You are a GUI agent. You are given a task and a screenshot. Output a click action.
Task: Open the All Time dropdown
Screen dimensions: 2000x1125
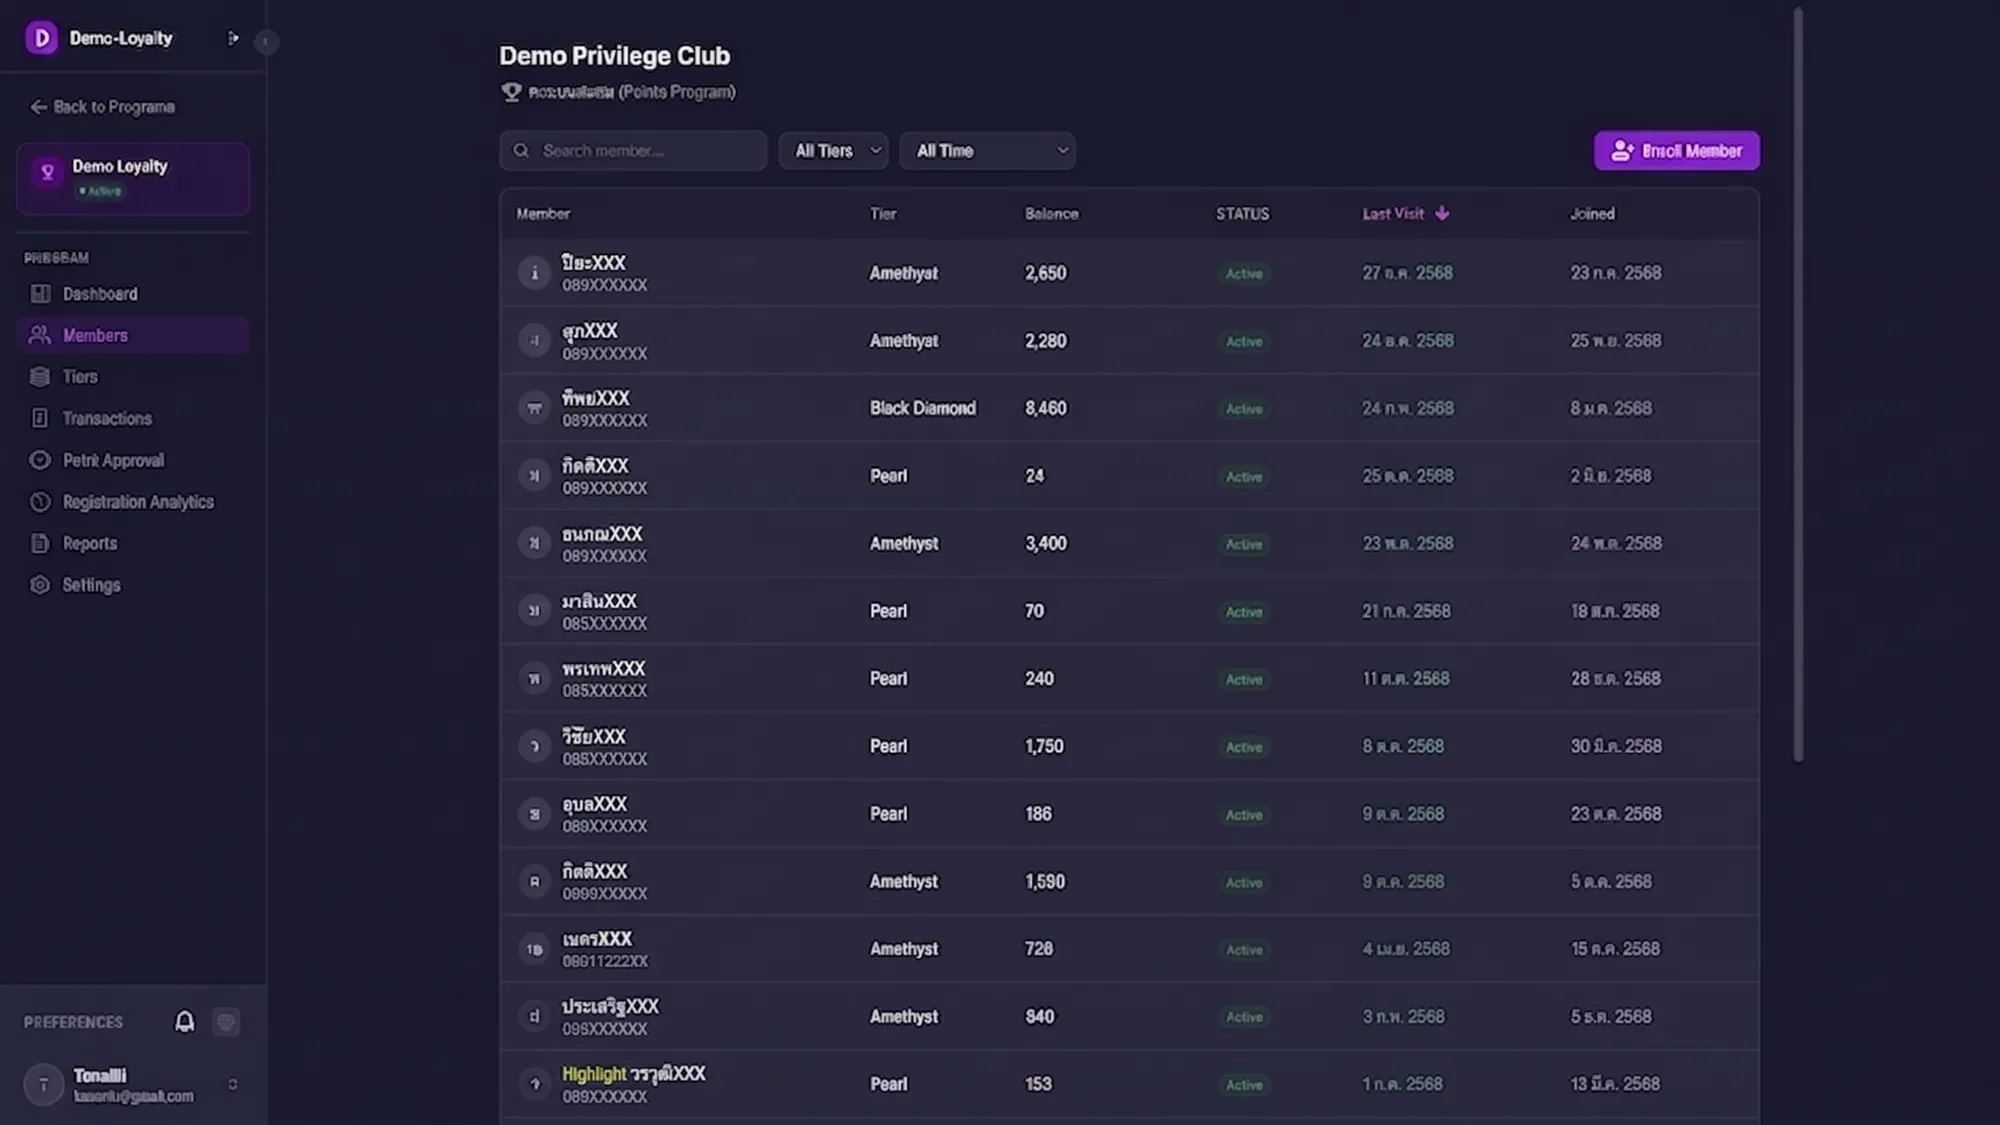click(987, 151)
